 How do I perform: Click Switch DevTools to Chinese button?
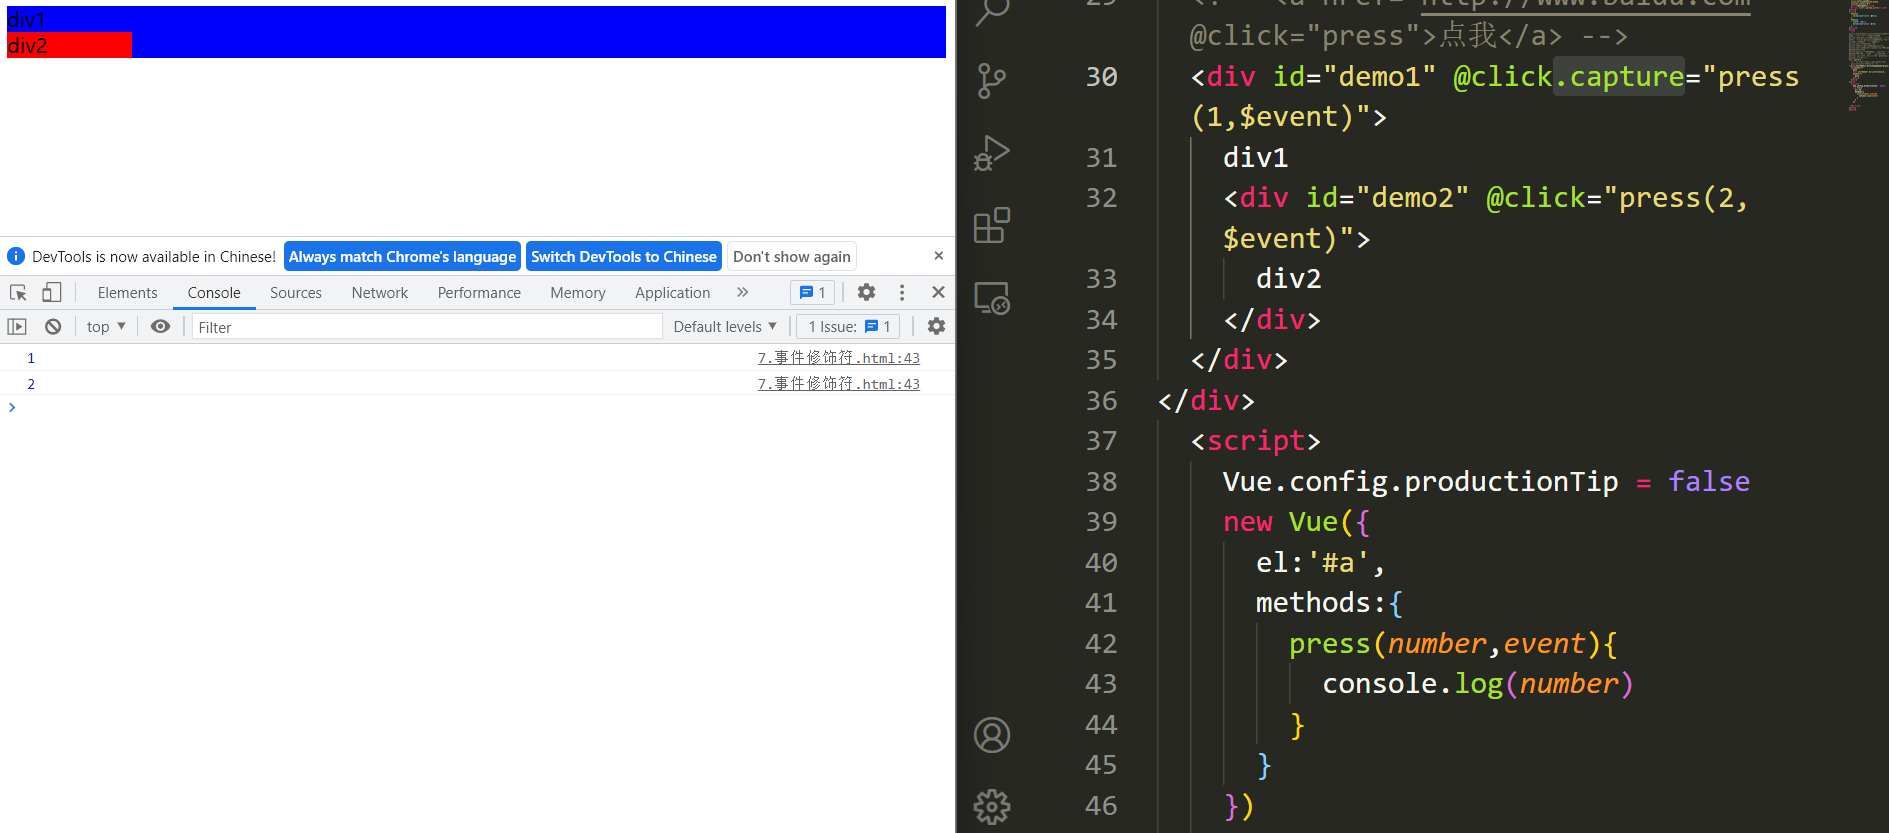point(624,256)
